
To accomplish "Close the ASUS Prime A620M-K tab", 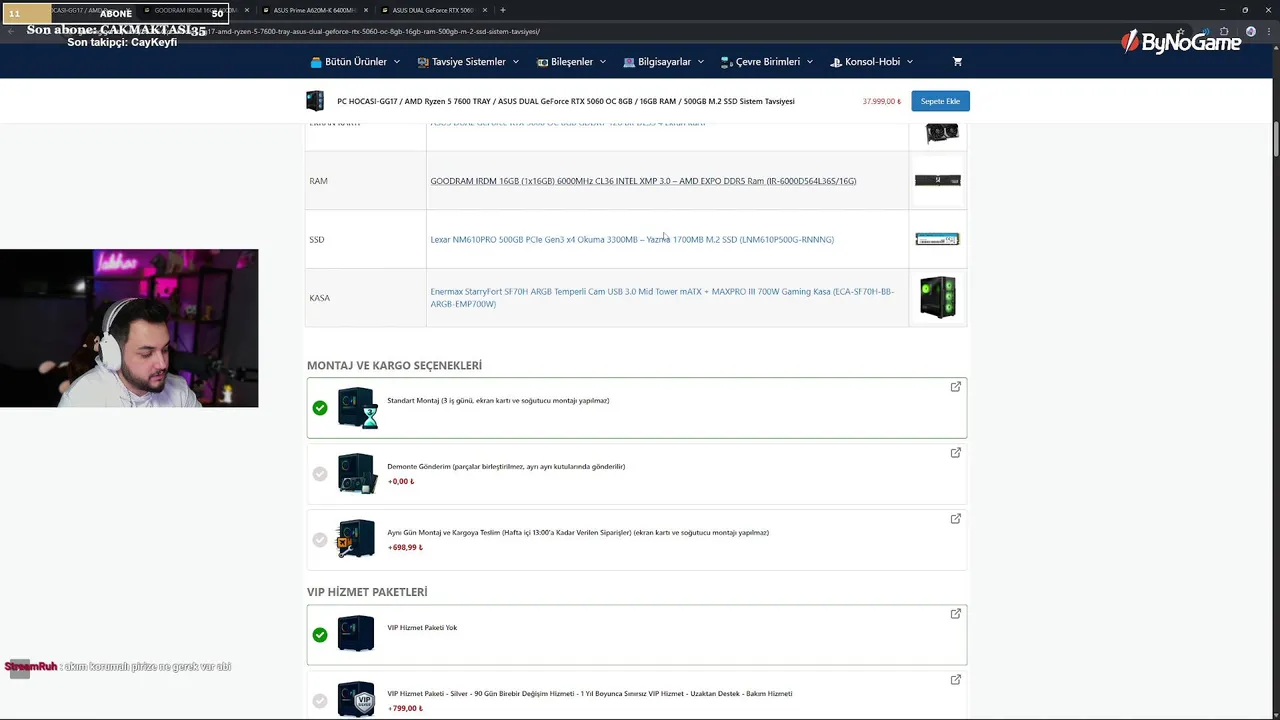I will point(366,10).
